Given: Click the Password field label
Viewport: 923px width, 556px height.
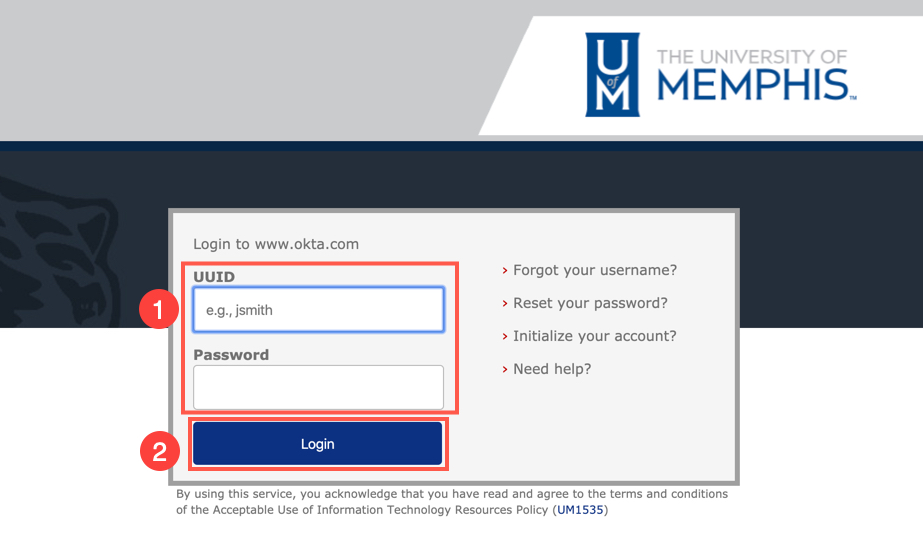Looking at the screenshot, I should pyautogui.click(x=231, y=354).
